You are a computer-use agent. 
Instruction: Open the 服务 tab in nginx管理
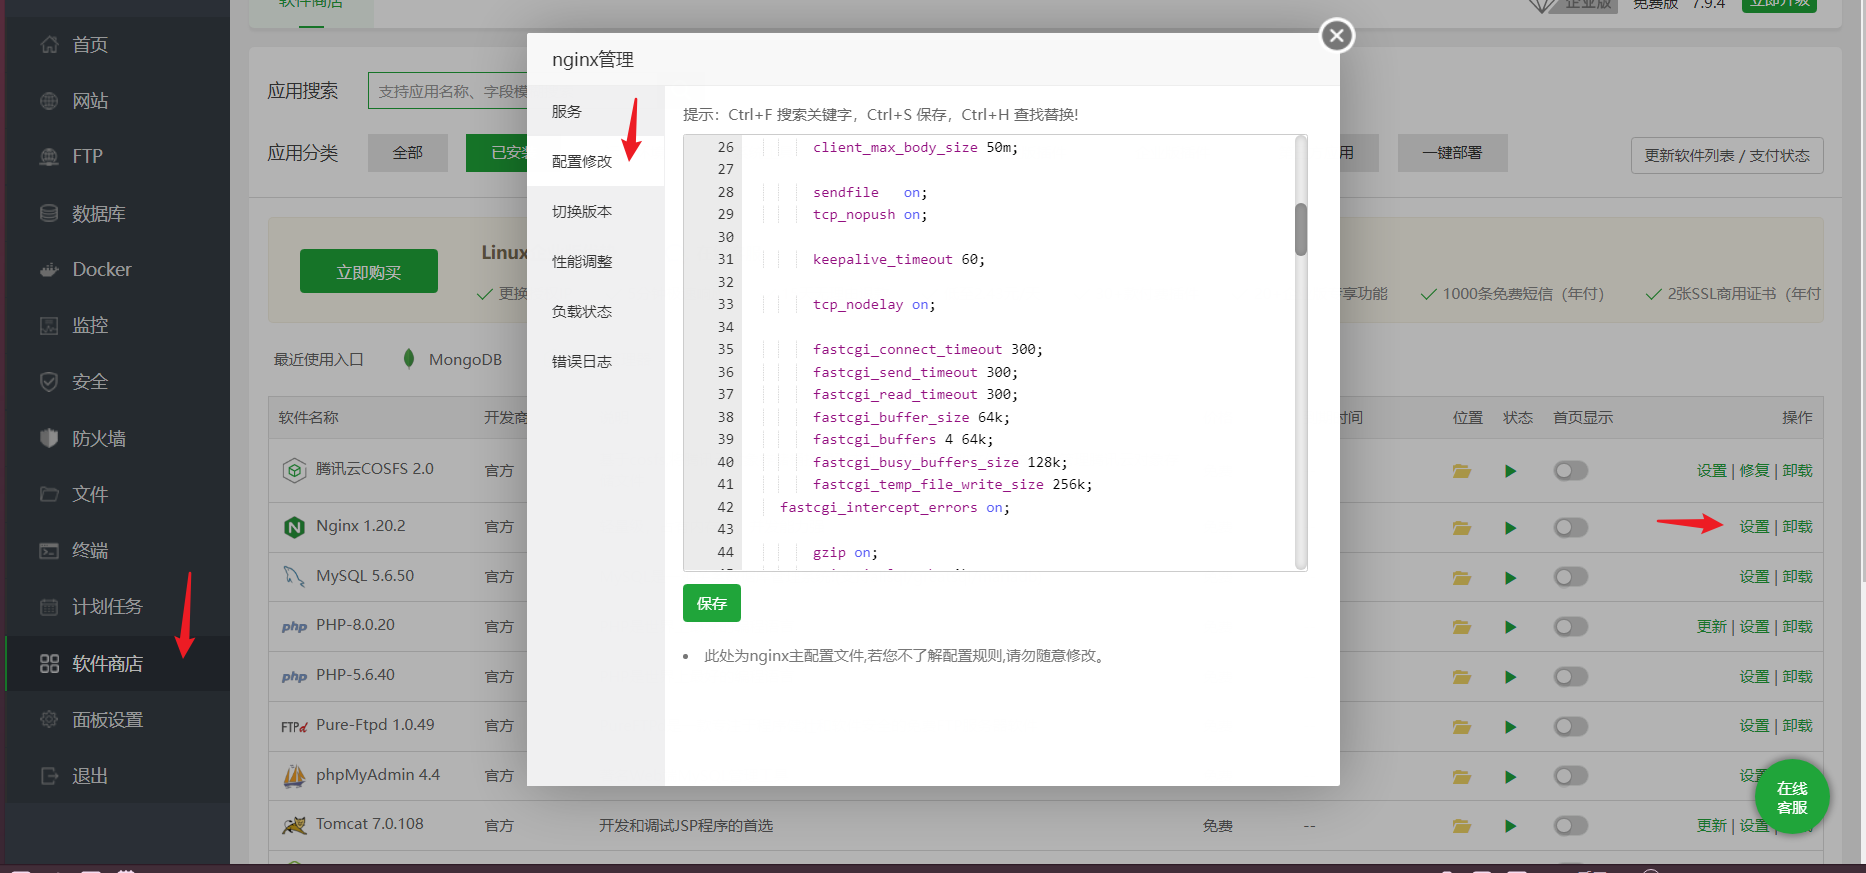[595, 111]
